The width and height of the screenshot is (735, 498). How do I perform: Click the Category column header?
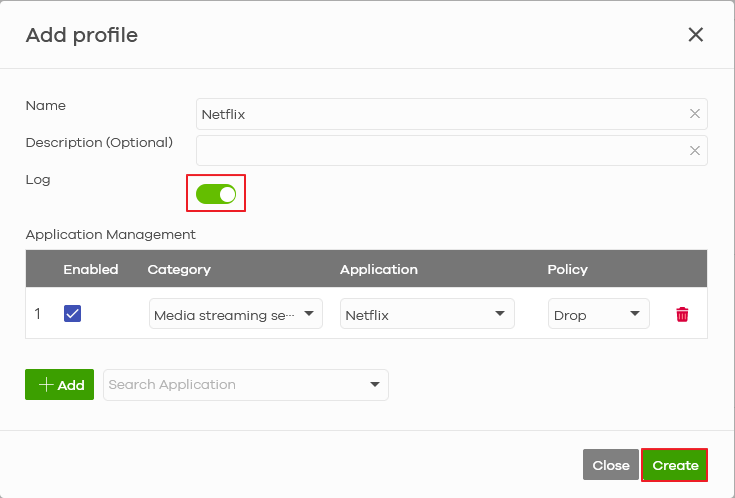(179, 269)
